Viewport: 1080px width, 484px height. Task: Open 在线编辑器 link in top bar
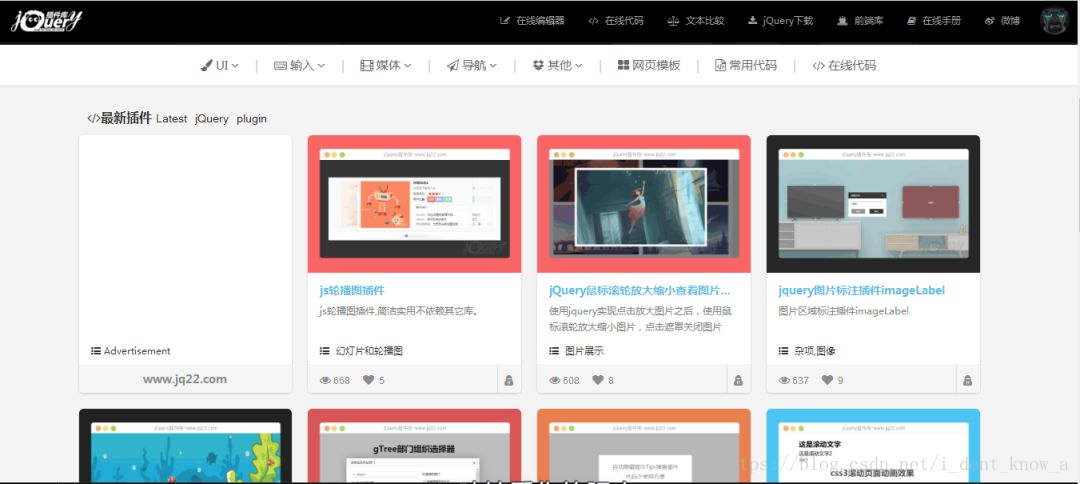pos(532,21)
